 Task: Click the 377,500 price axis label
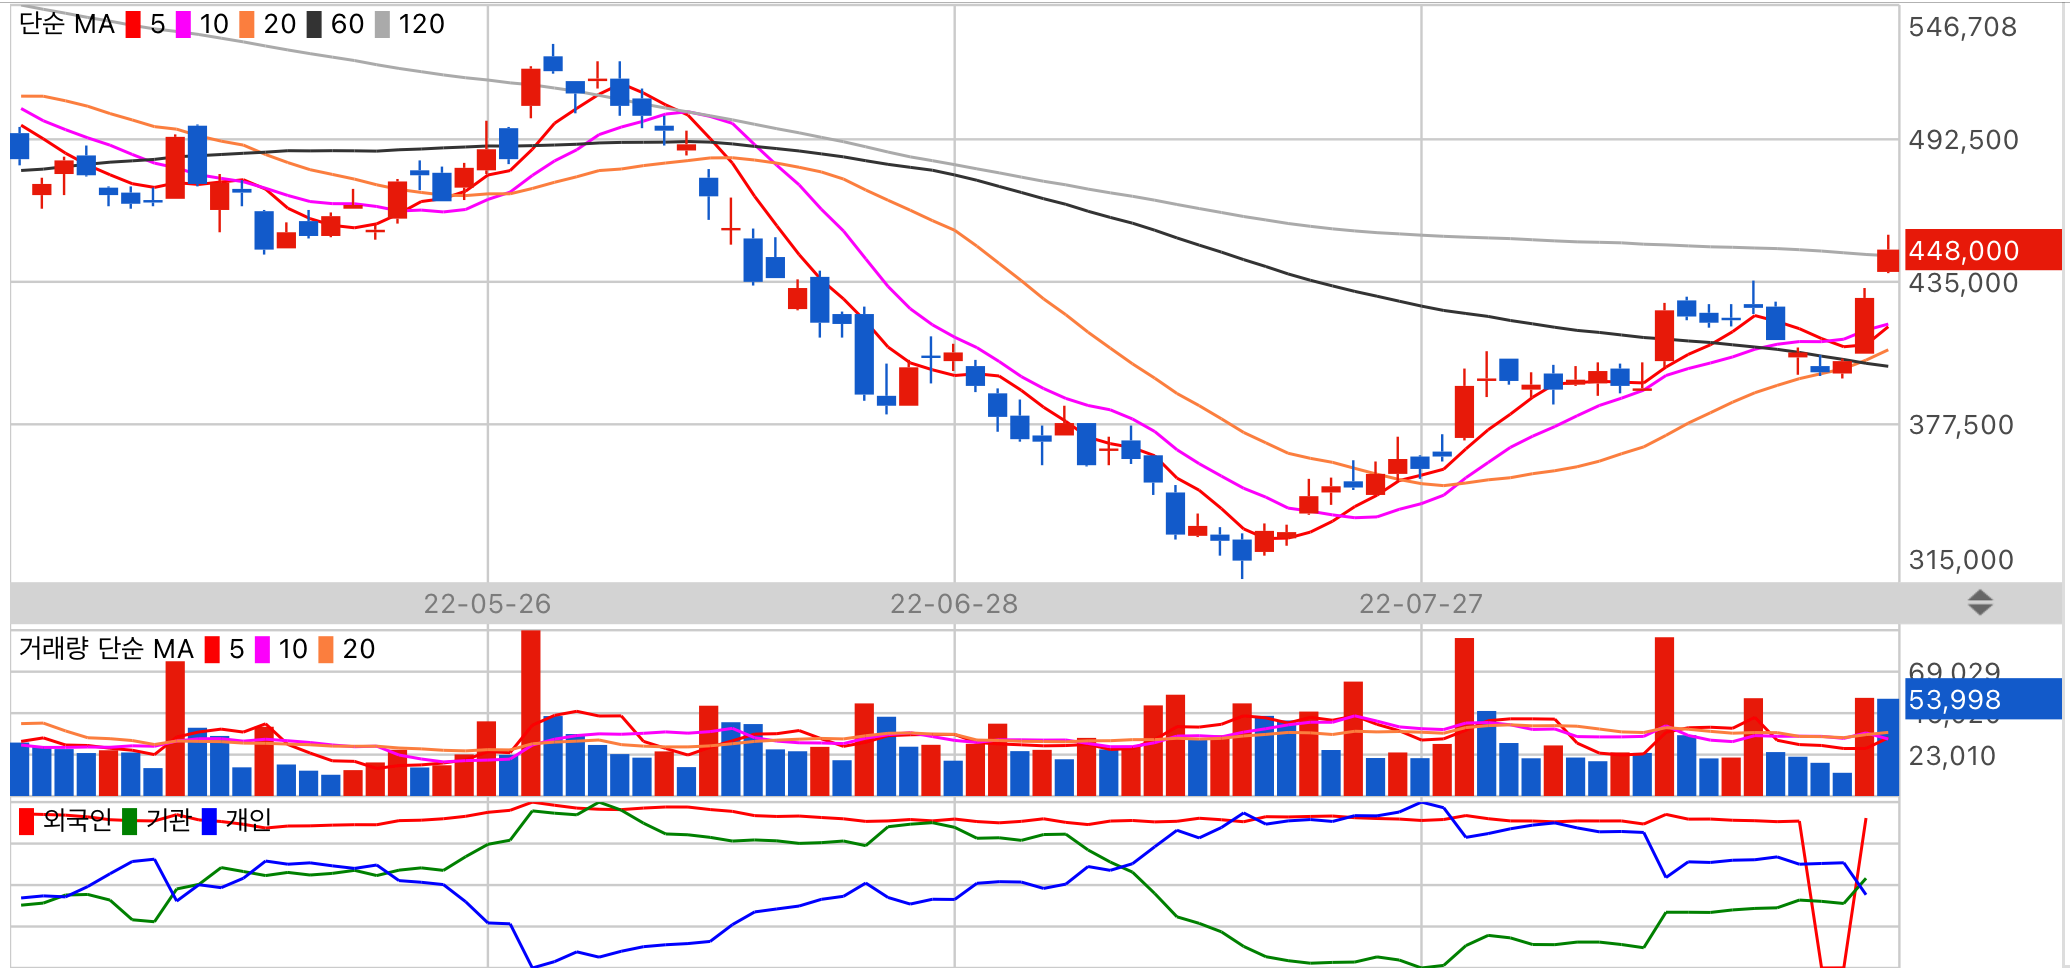click(1961, 425)
